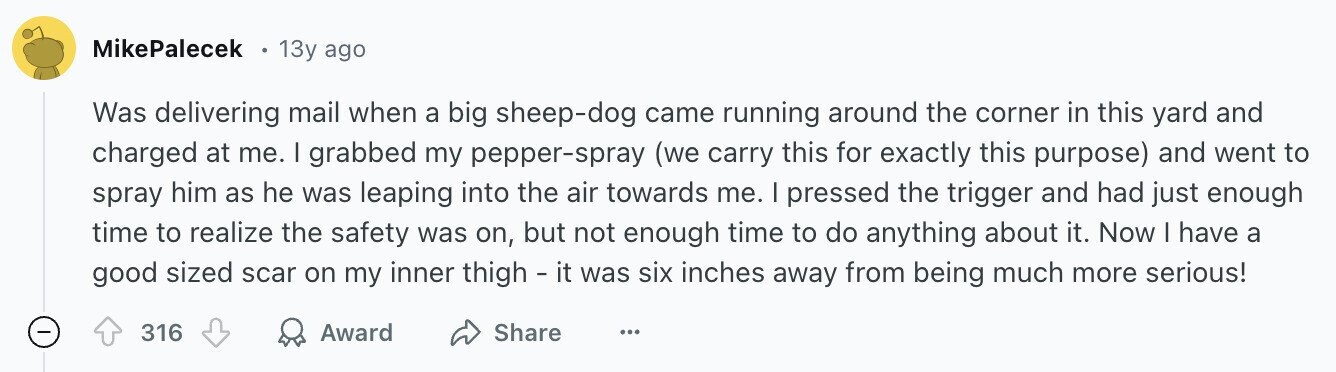Open the '13y ago' timestamp permalink
This screenshot has width=1336, height=372.
point(322,48)
